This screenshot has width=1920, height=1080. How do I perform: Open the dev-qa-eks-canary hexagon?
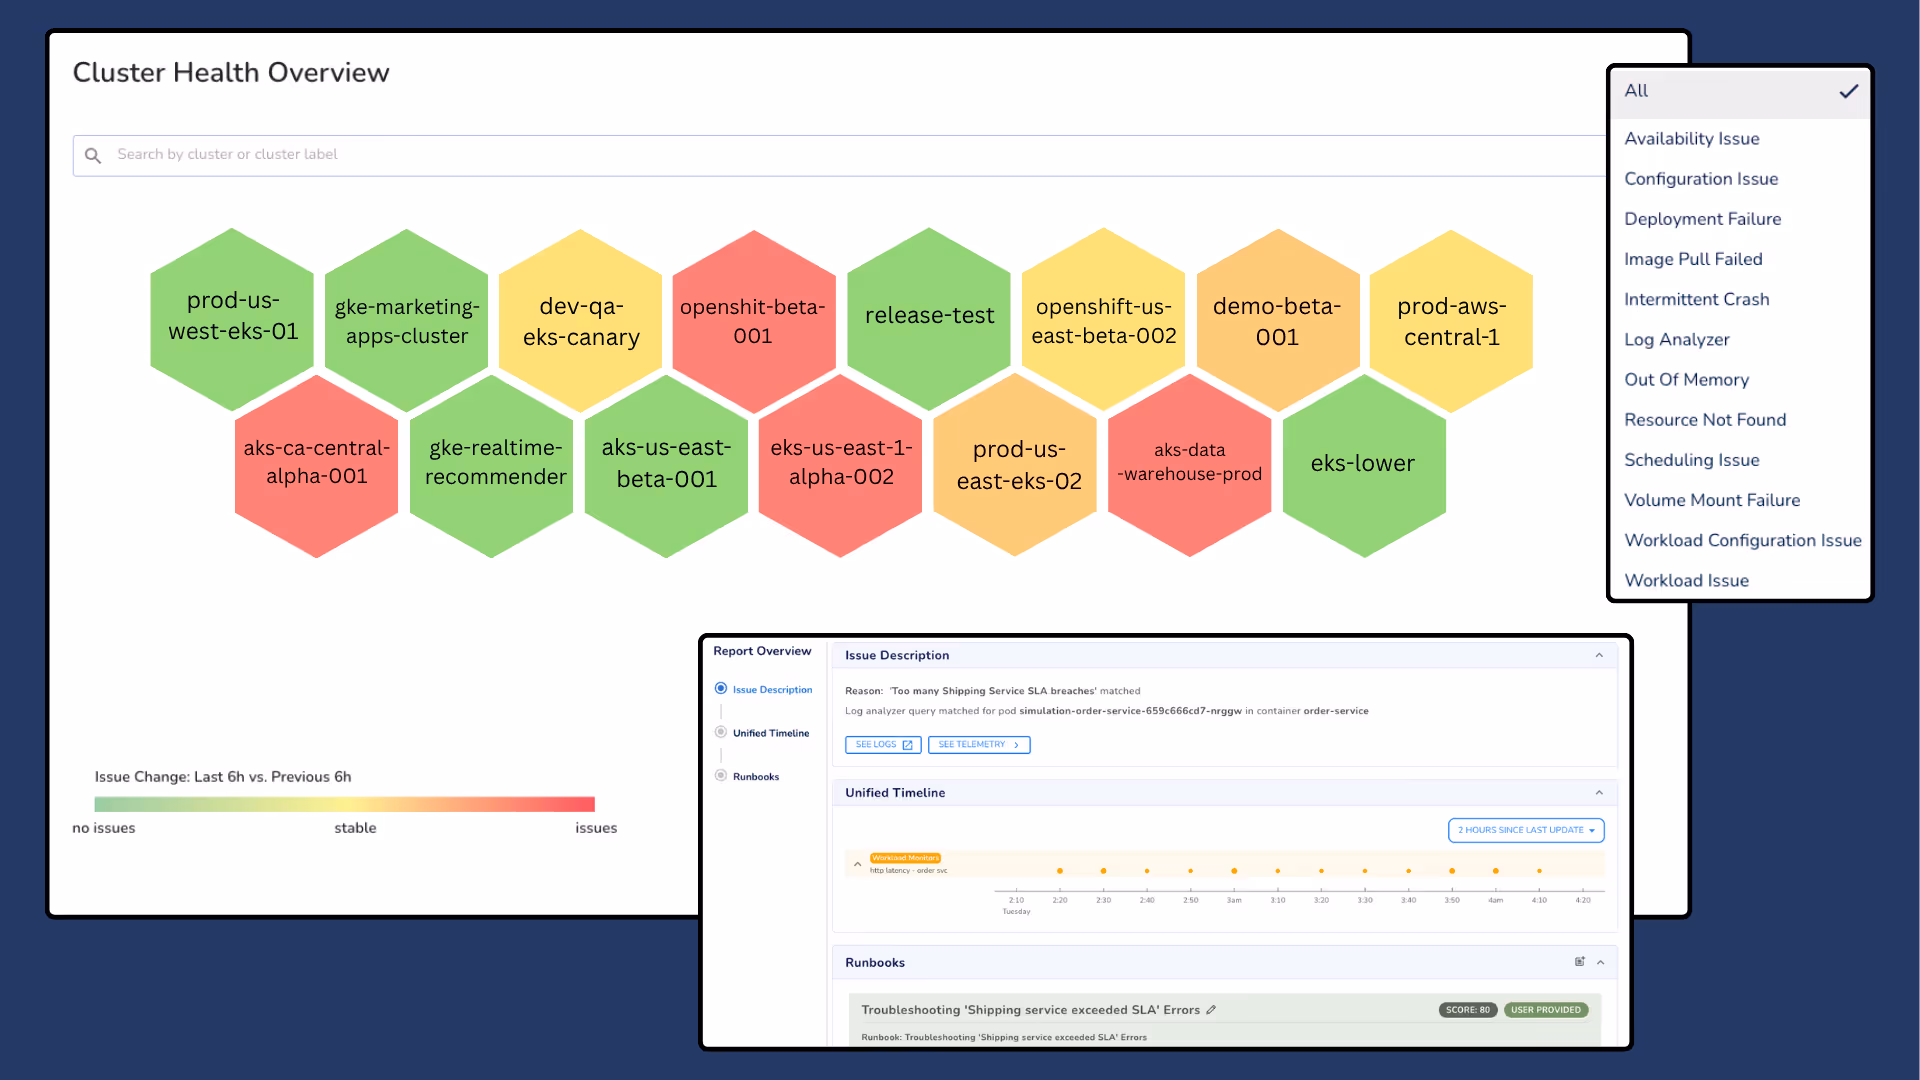coord(581,320)
